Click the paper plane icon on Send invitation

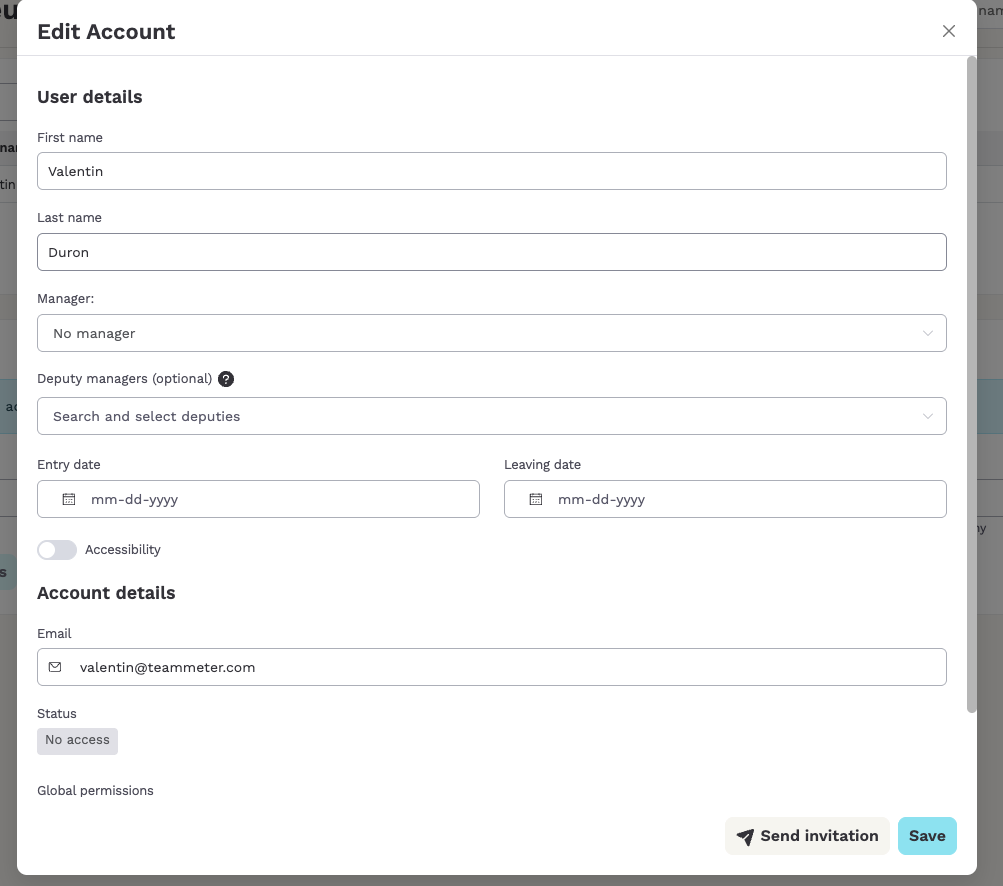coord(745,837)
